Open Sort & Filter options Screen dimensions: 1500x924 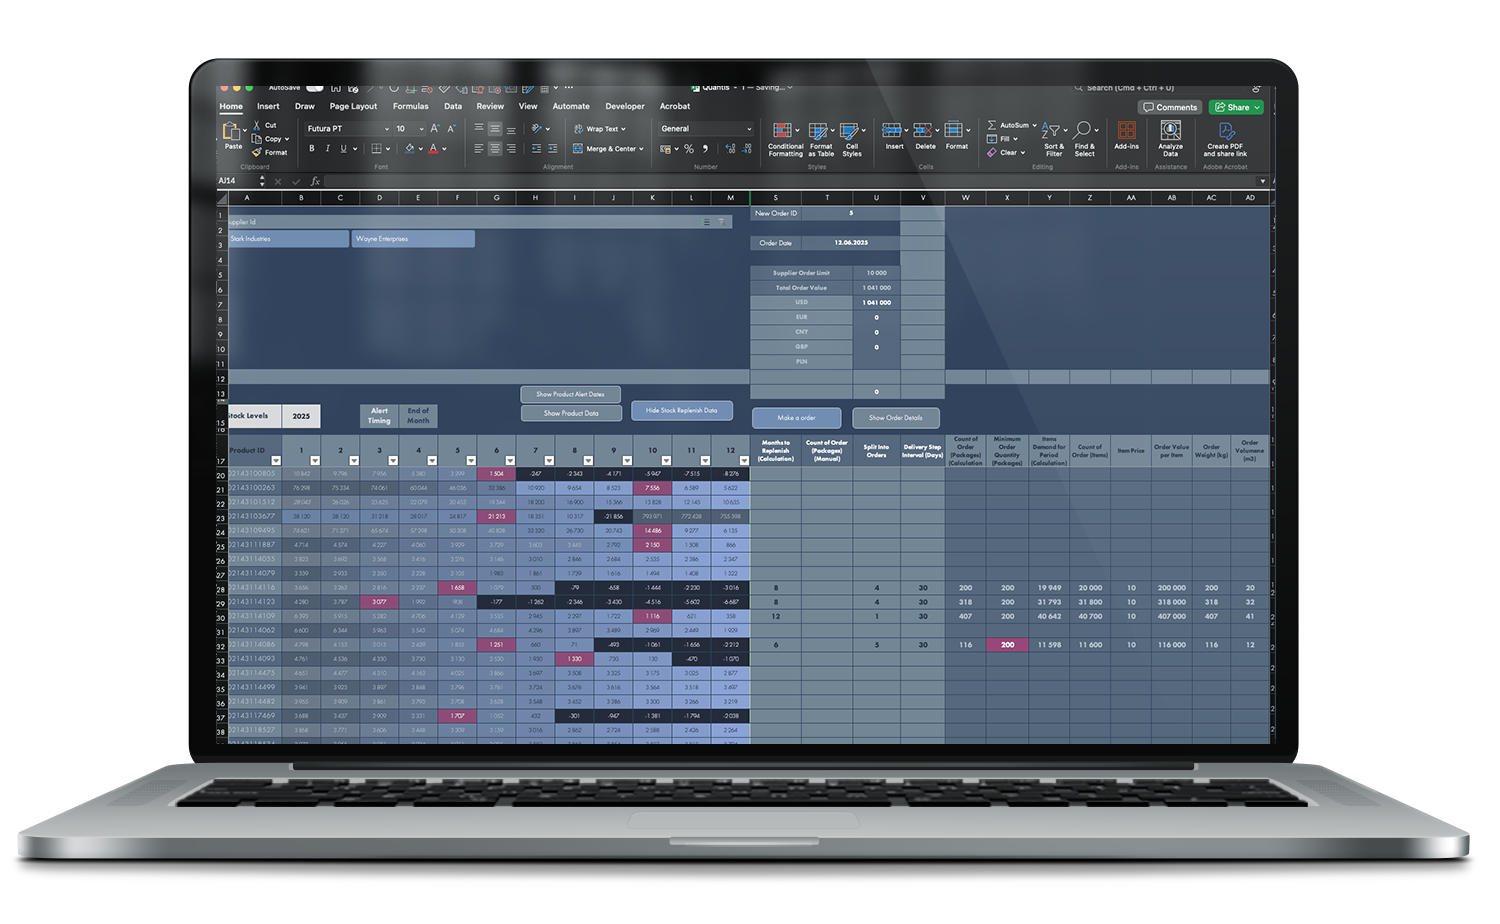pos(1053,139)
